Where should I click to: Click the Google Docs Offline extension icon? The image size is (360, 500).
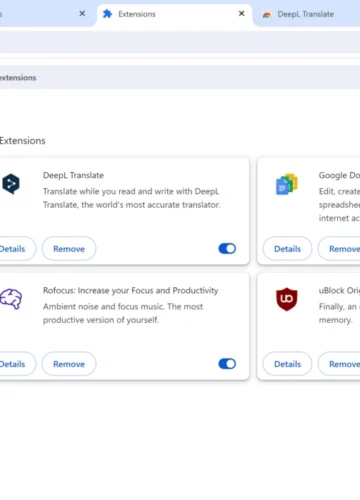(287, 184)
